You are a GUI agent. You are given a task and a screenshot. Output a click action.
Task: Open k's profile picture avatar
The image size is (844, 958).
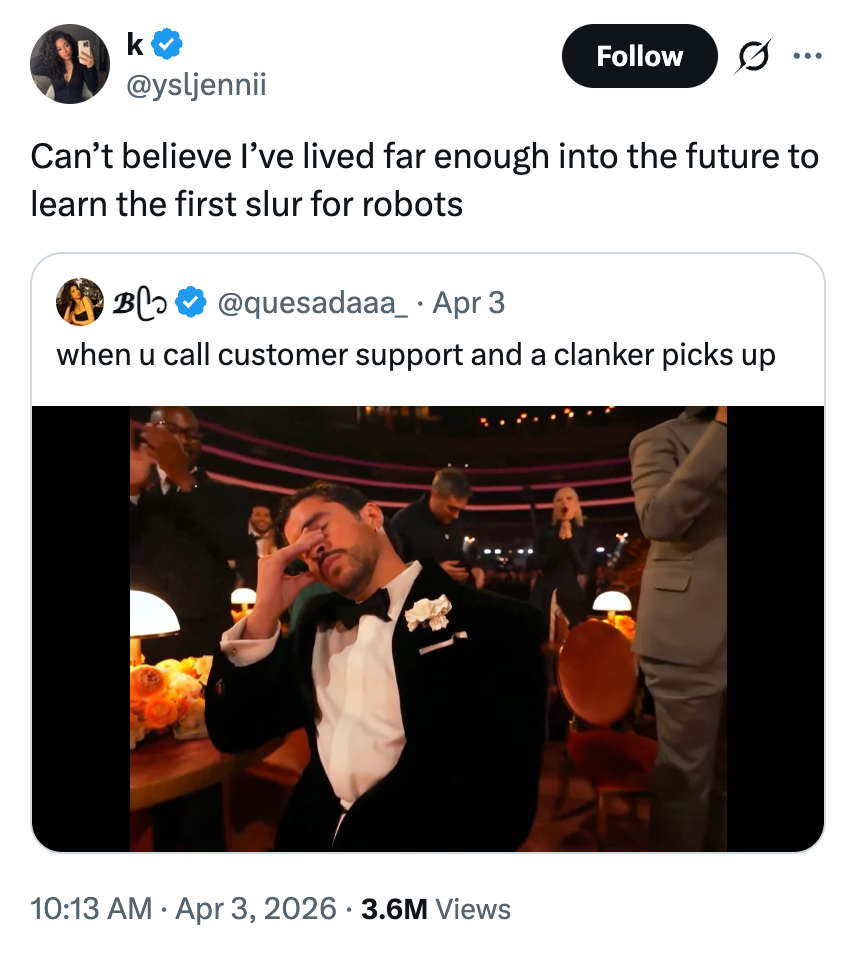[70, 64]
